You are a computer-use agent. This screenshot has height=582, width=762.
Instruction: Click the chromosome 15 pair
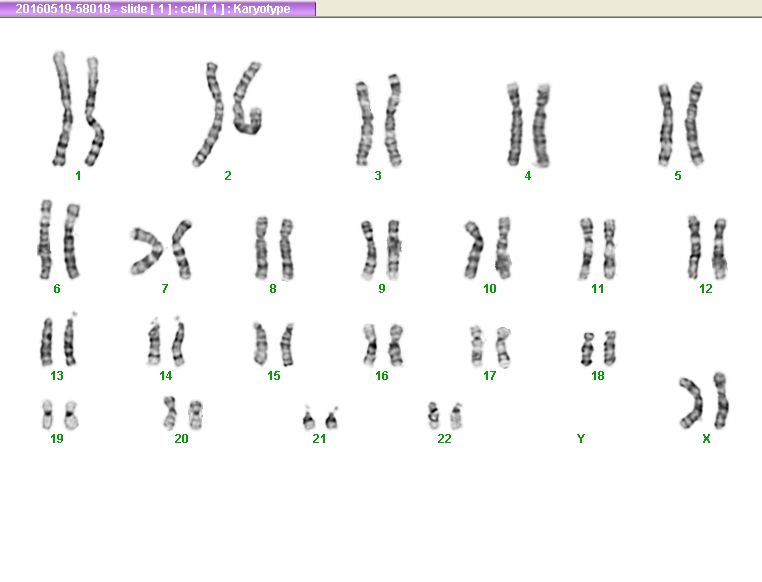[274, 344]
